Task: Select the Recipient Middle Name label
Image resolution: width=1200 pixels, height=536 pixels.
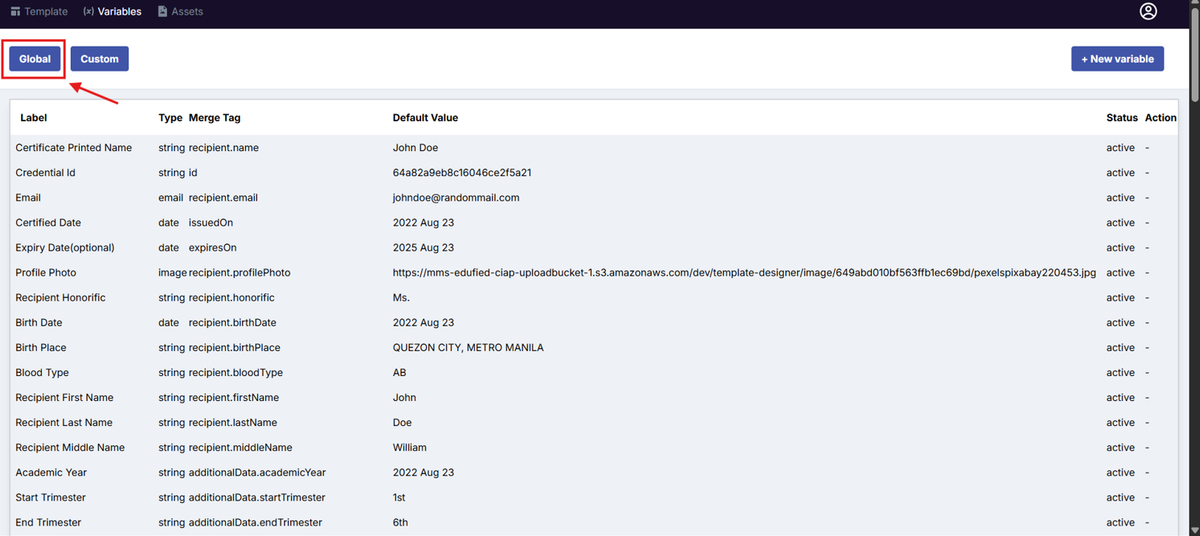Action: tap(70, 448)
